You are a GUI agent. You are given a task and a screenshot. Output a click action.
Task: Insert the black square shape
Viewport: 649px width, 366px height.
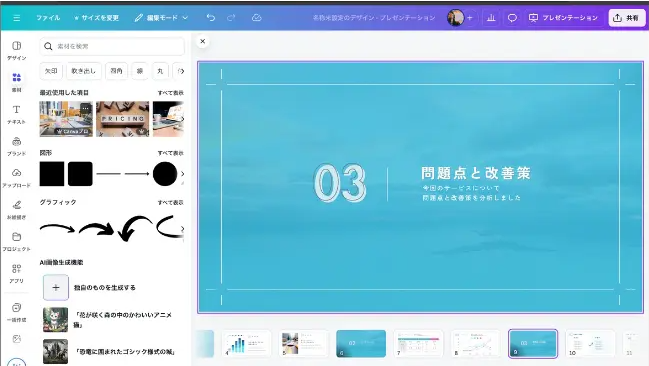(x=52, y=174)
